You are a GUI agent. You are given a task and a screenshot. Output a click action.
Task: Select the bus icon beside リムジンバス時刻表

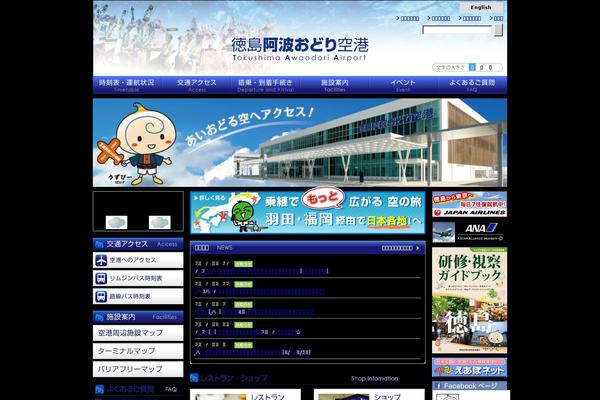[x=101, y=278]
